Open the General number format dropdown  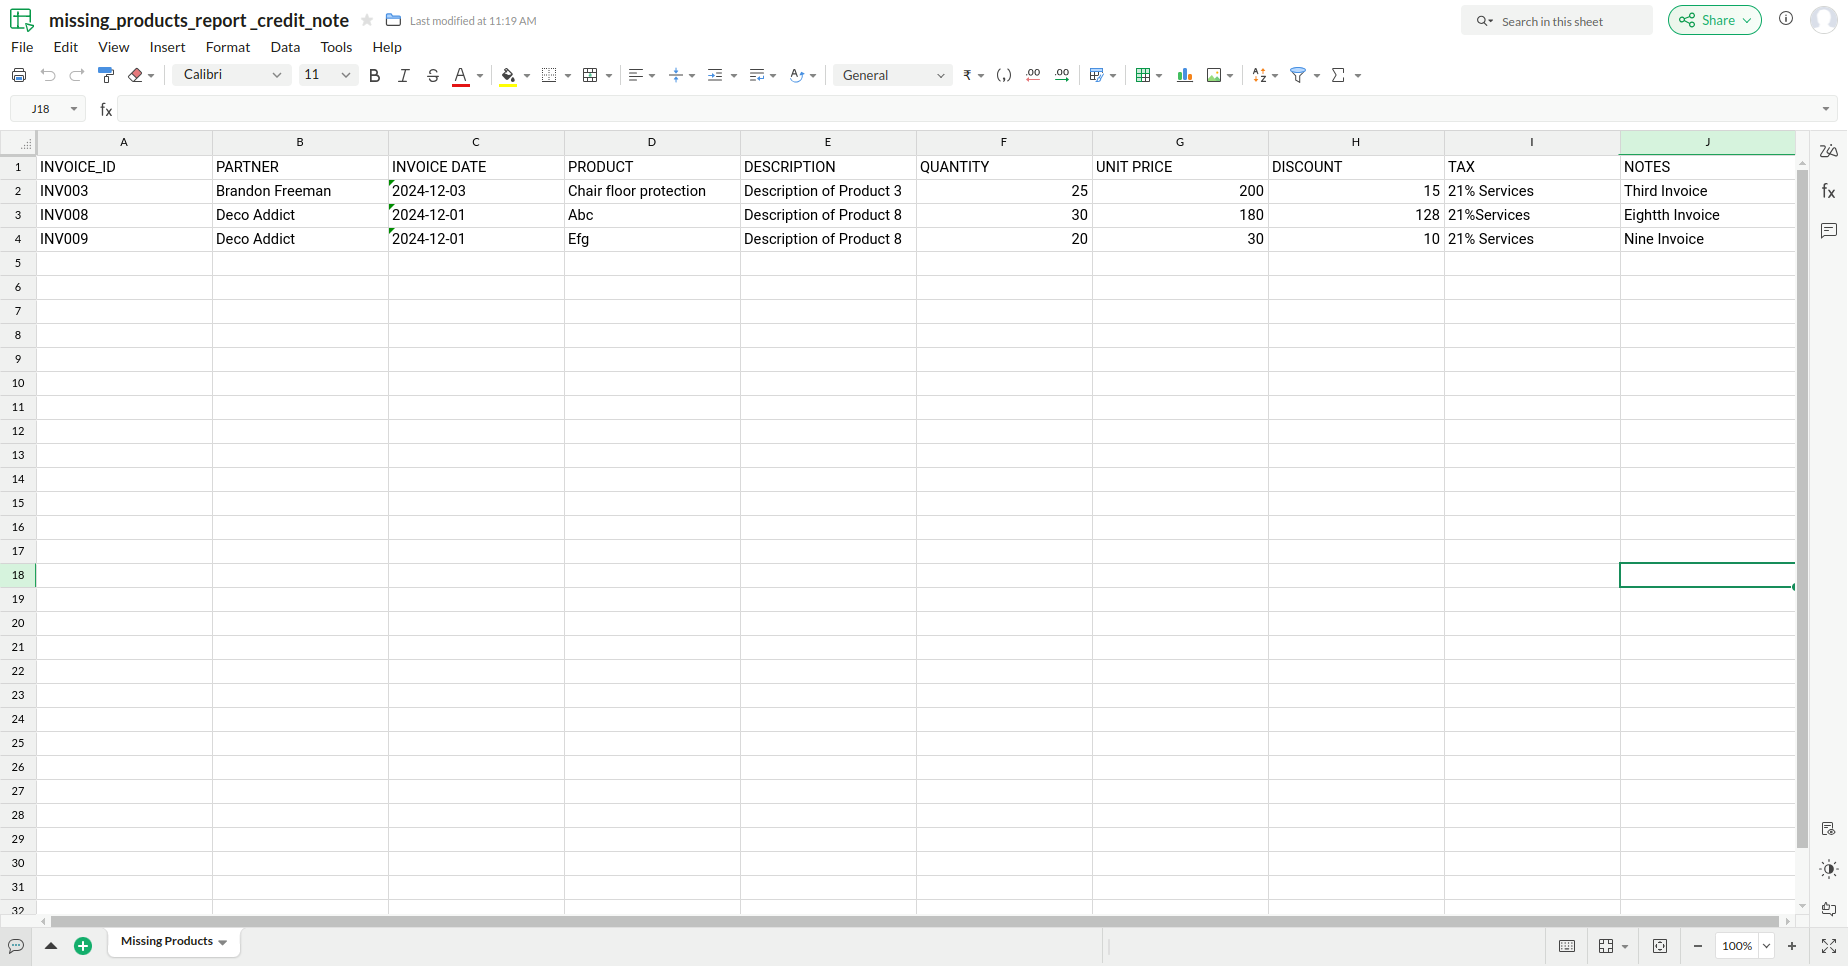(x=893, y=75)
